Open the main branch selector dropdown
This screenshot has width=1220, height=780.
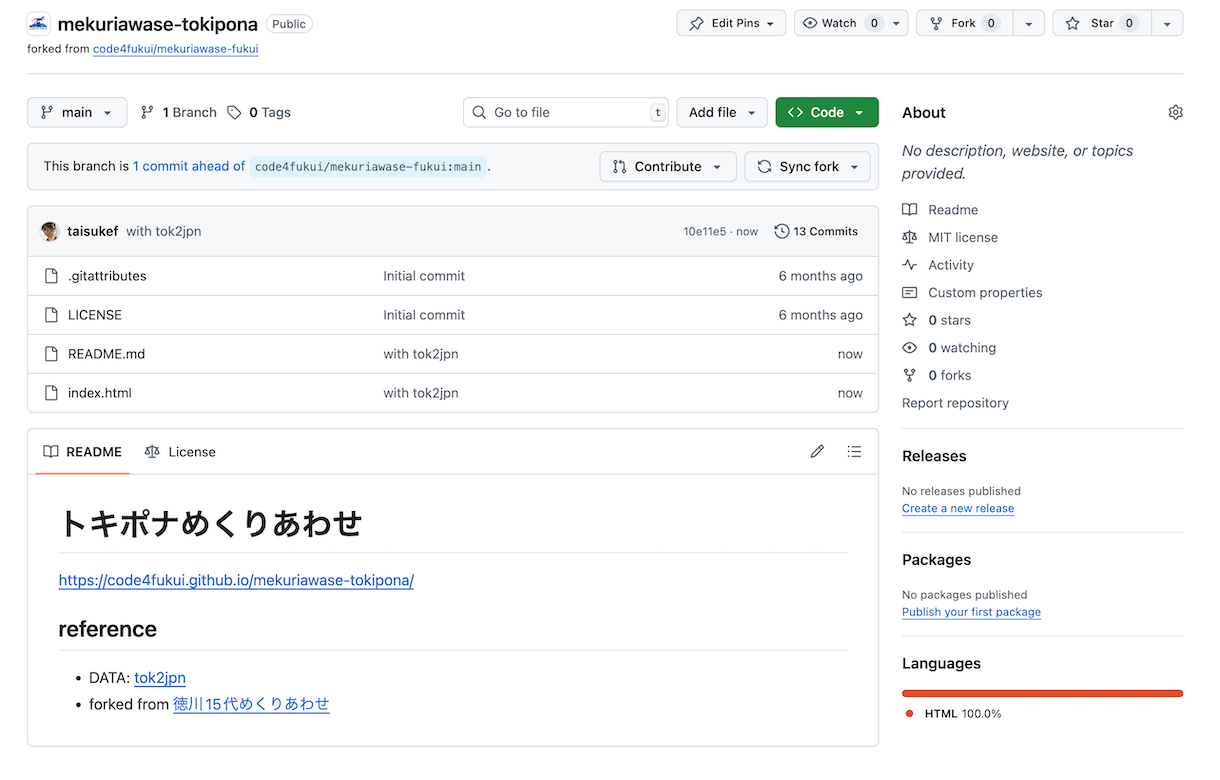click(x=77, y=113)
